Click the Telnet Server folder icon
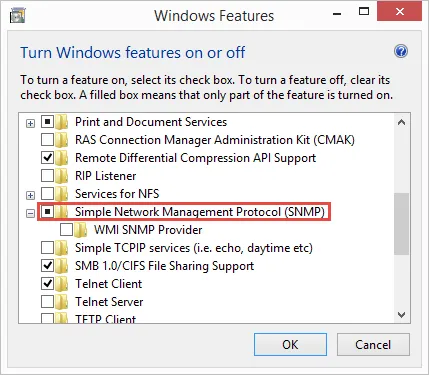This screenshot has height=375, width=429. coord(62,302)
